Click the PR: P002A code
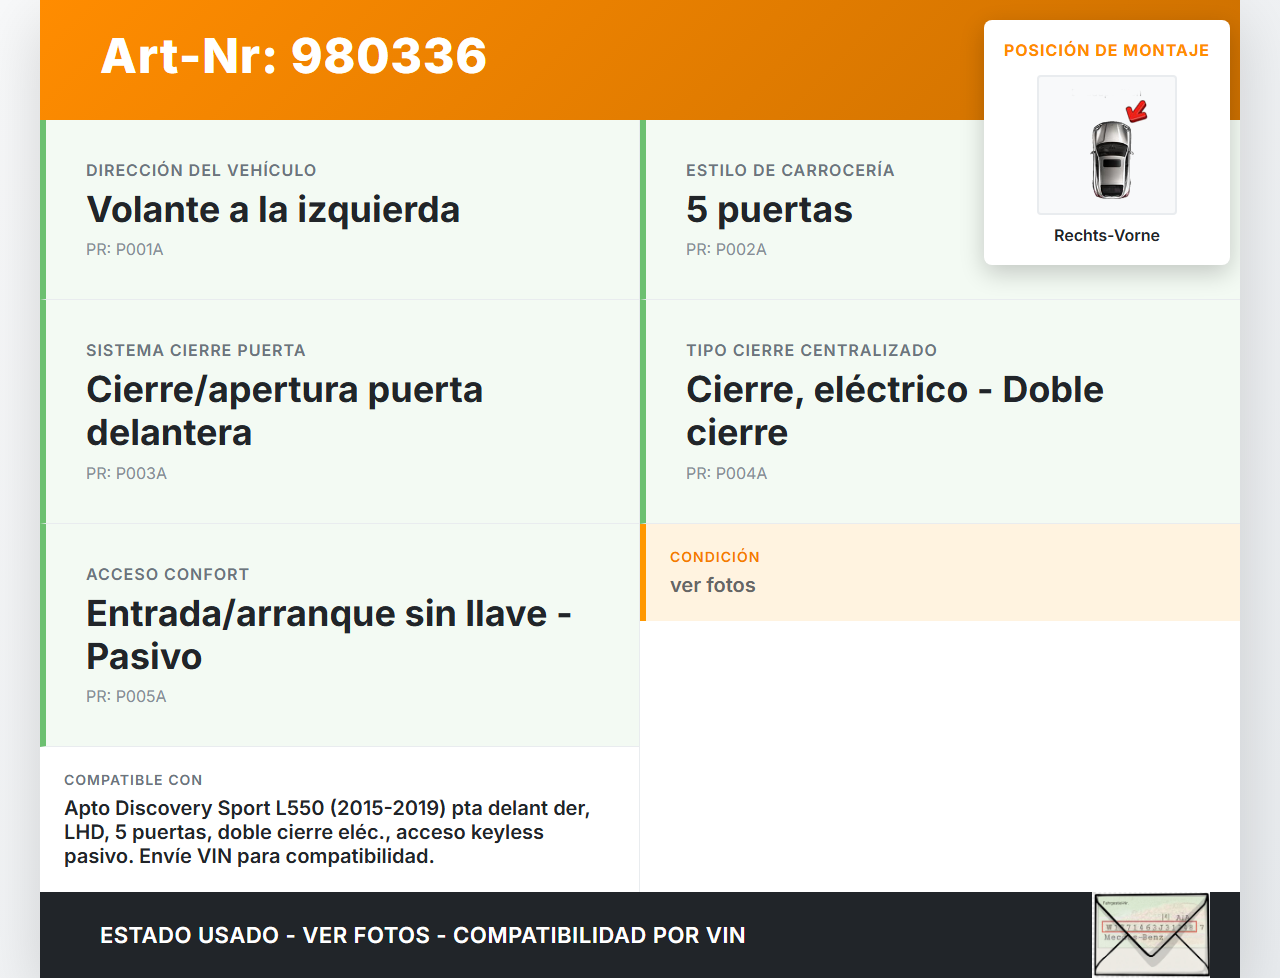 pyautogui.click(x=726, y=250)
